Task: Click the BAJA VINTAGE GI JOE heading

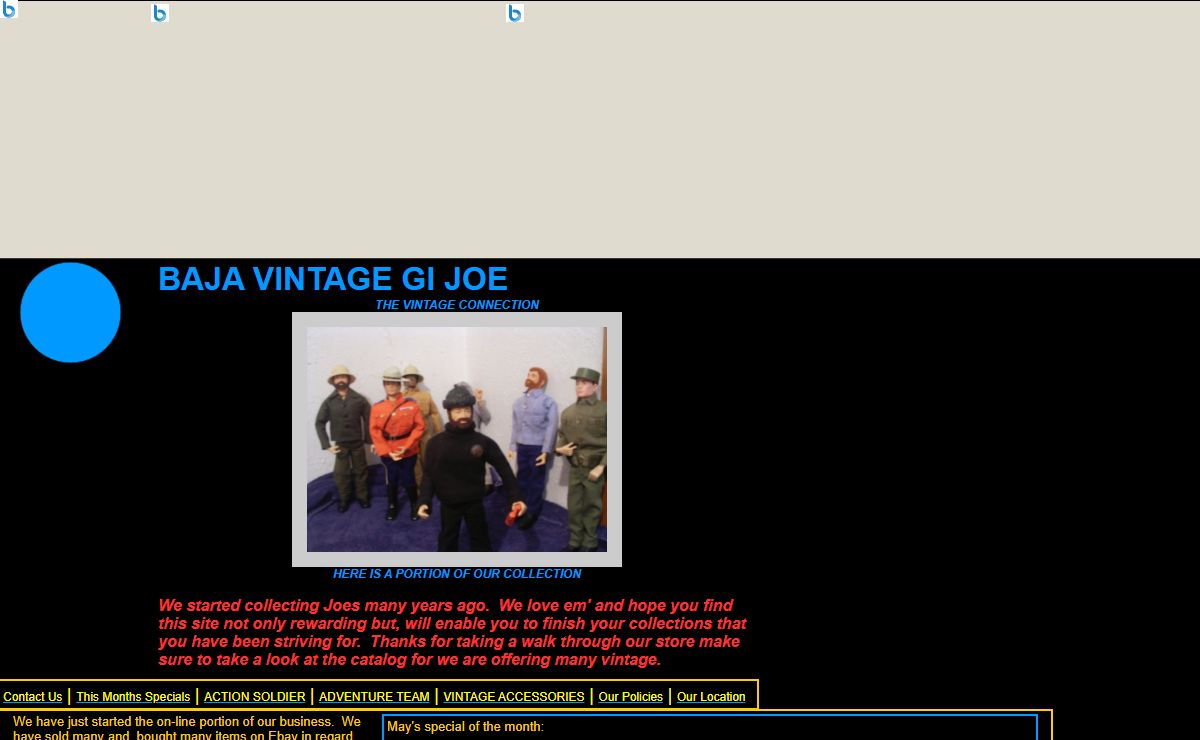Action: (x=333, y=279)
